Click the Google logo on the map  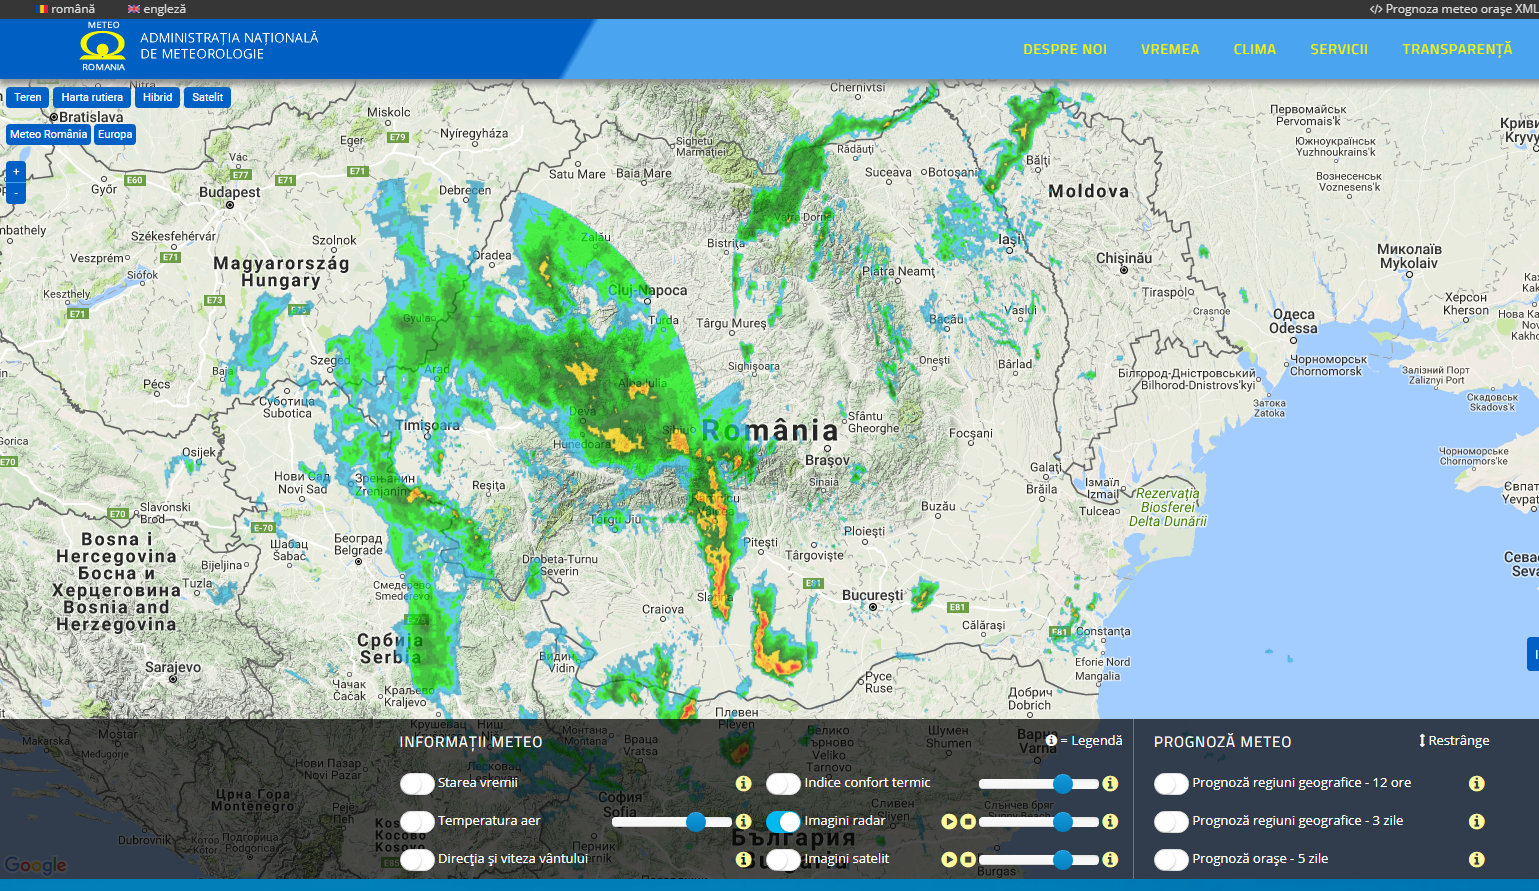coord(36,865)
